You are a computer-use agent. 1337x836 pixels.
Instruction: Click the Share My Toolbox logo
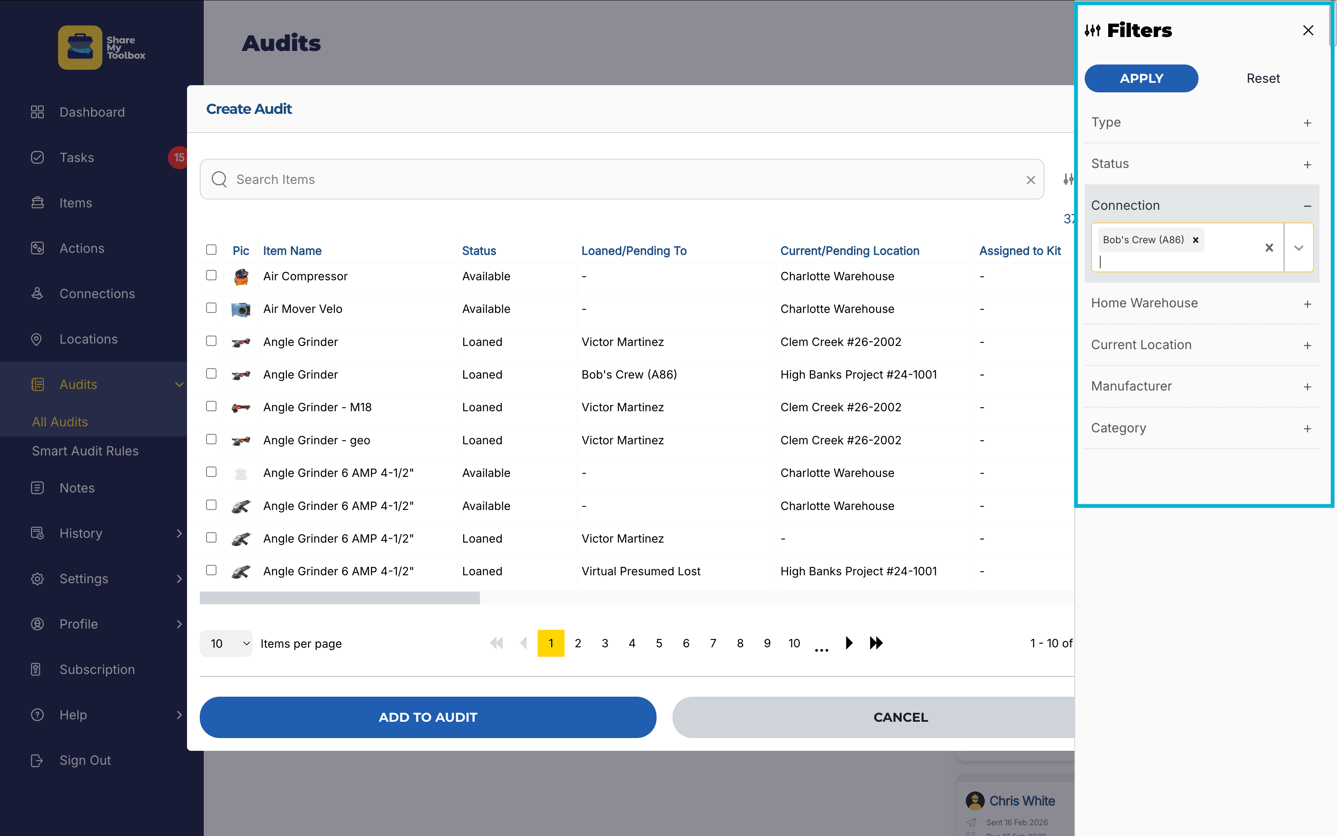[101, 47]
